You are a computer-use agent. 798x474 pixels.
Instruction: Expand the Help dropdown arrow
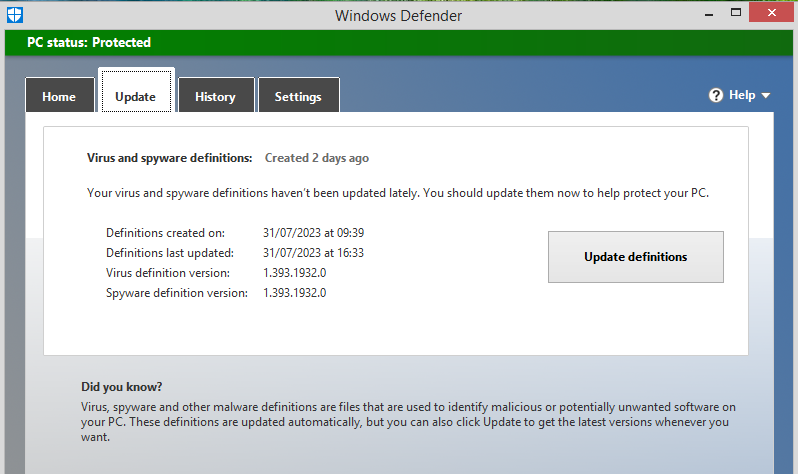coord(766,96)
